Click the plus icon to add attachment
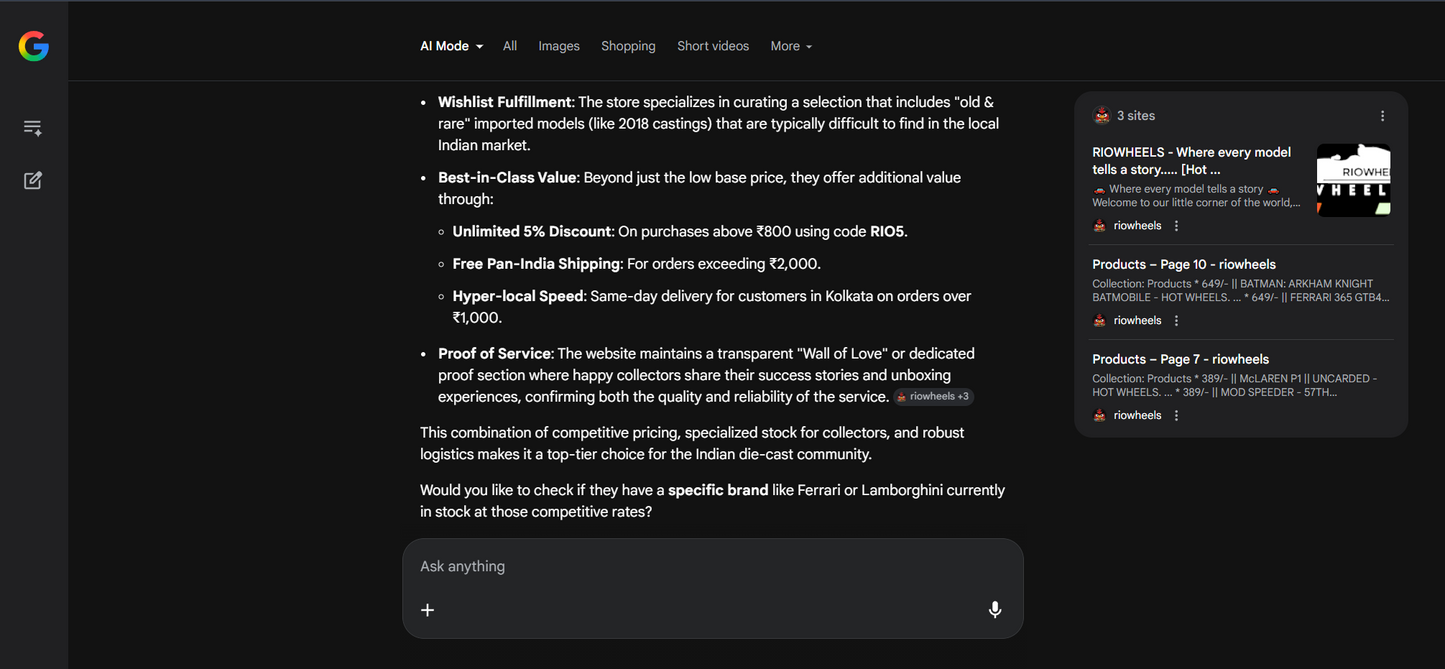1445x669 pixels. coord(428,610)
